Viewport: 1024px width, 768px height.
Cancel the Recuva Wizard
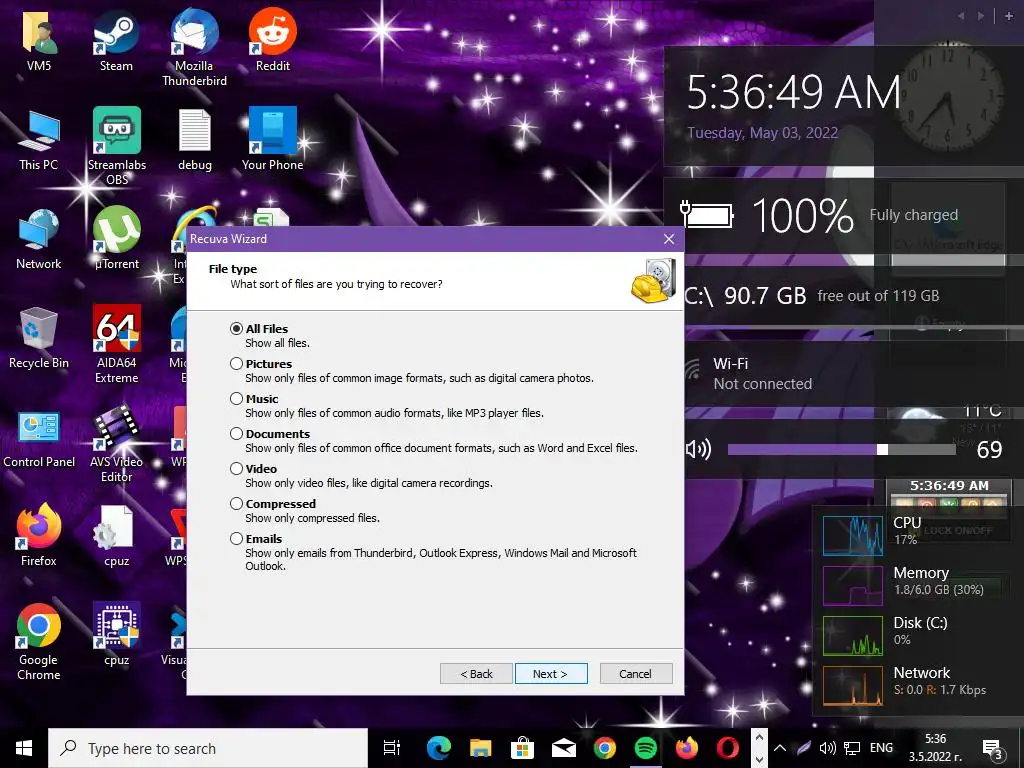[x=635, y=674]
